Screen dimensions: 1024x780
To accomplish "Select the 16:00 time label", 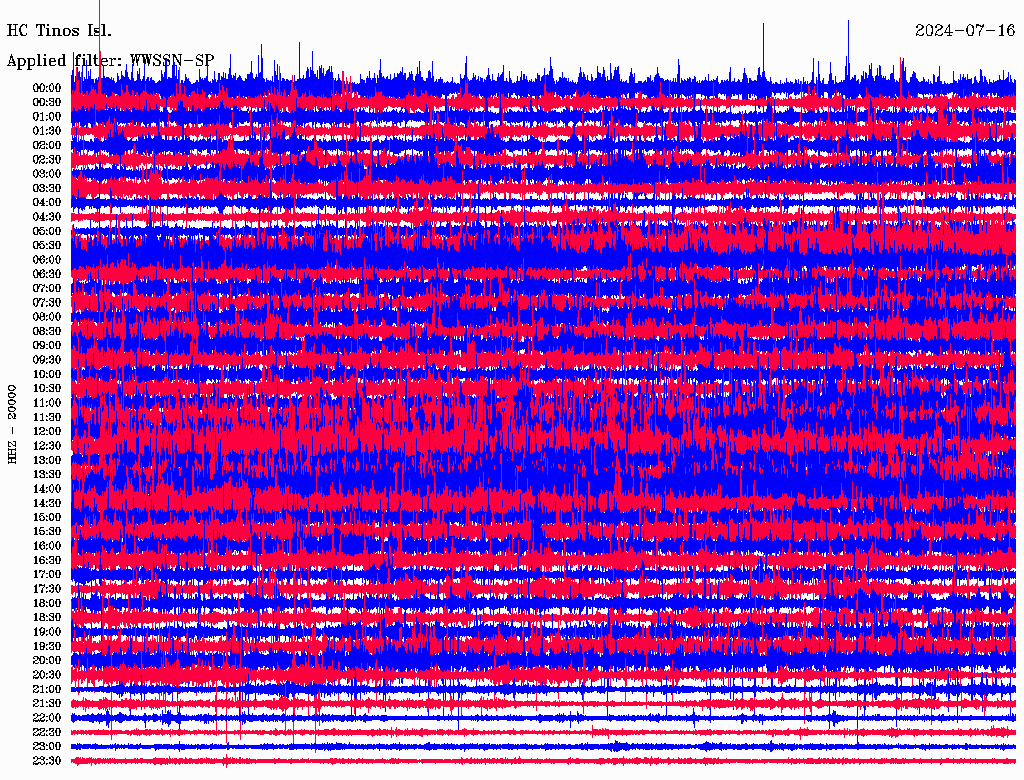I will click(x=47, y=546).
